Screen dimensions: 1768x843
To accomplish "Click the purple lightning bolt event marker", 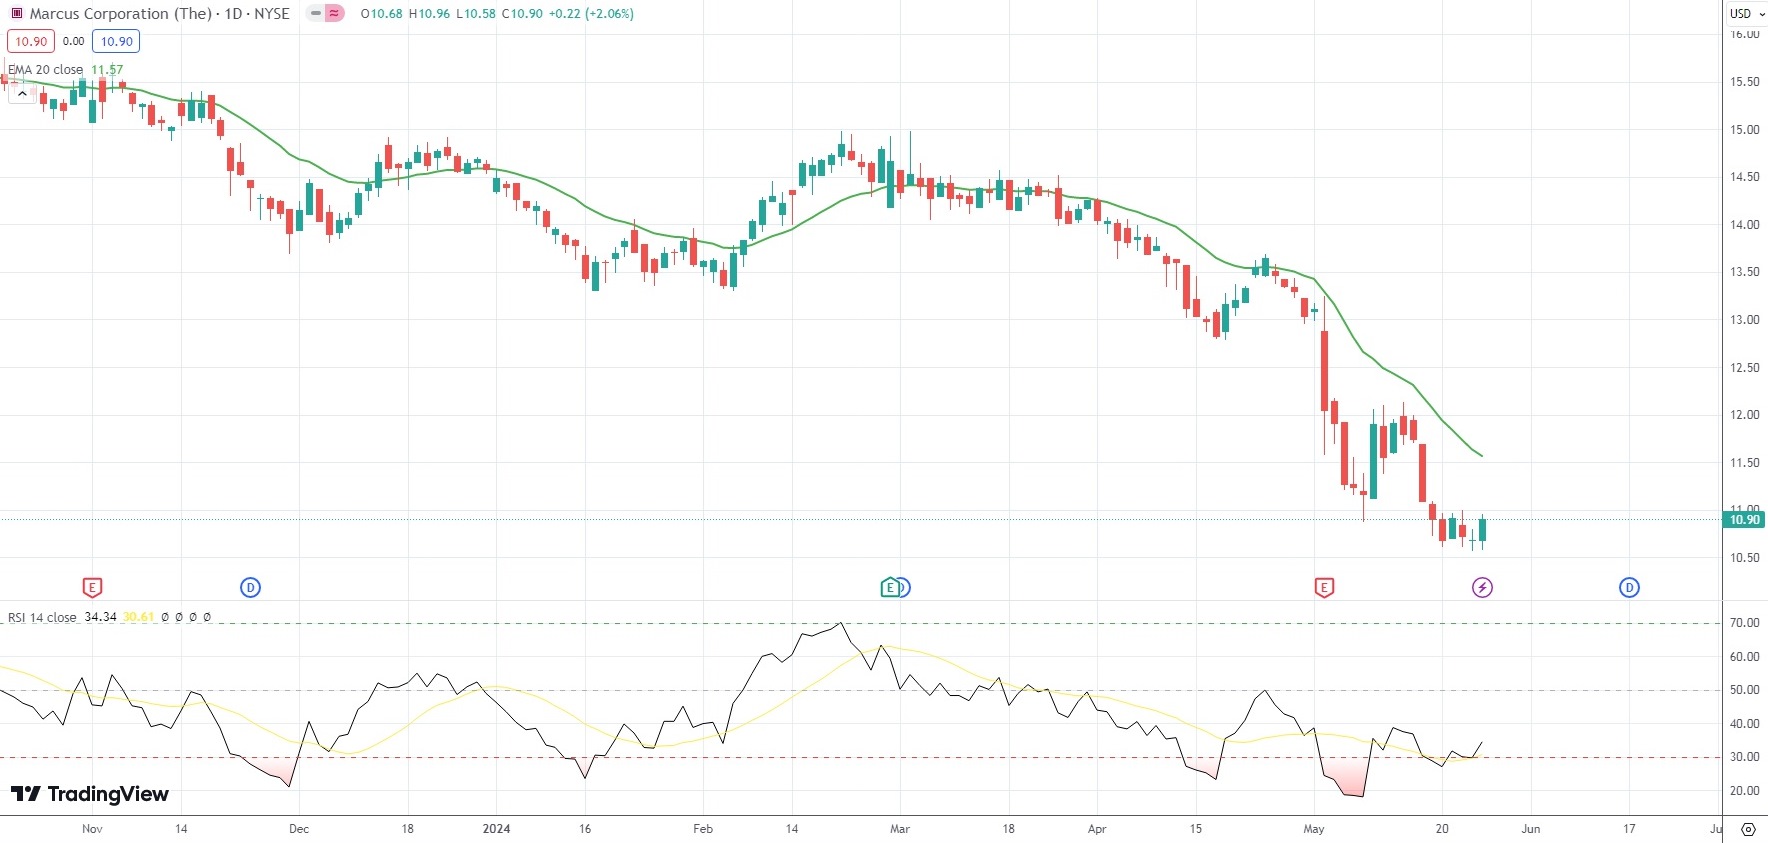I will (1482, 588).
